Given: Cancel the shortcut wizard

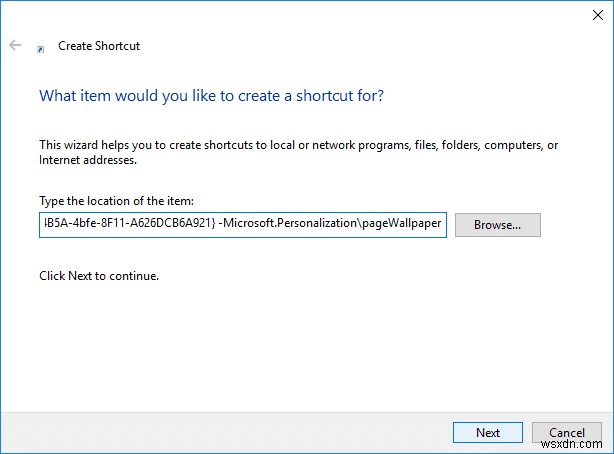Looking at the screenshot, I should [x=567, y=432].
